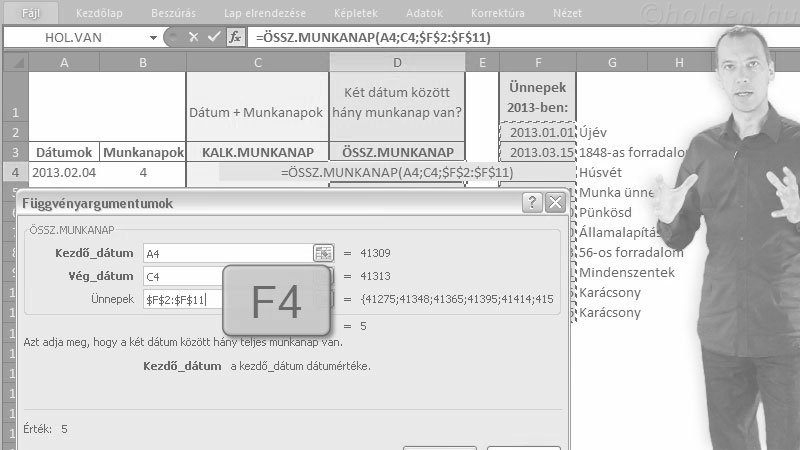
Task: Switch to the Adatok tab
Action: pyautogui.click(x=424, y=13)
